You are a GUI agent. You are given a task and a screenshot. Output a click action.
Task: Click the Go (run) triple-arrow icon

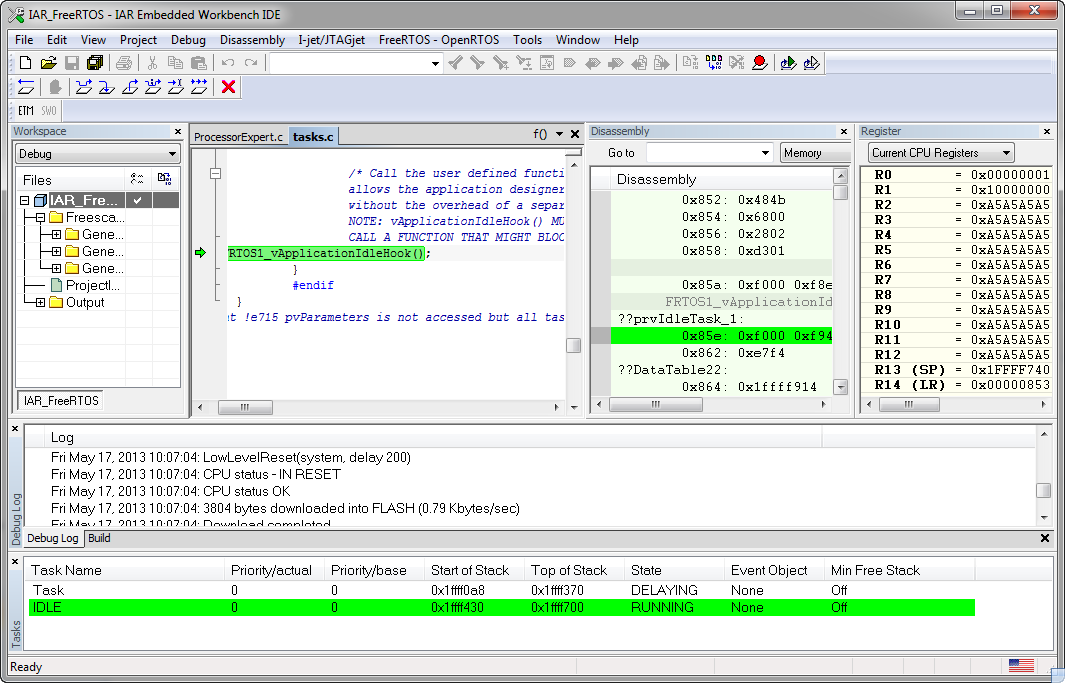click(199, 87)
